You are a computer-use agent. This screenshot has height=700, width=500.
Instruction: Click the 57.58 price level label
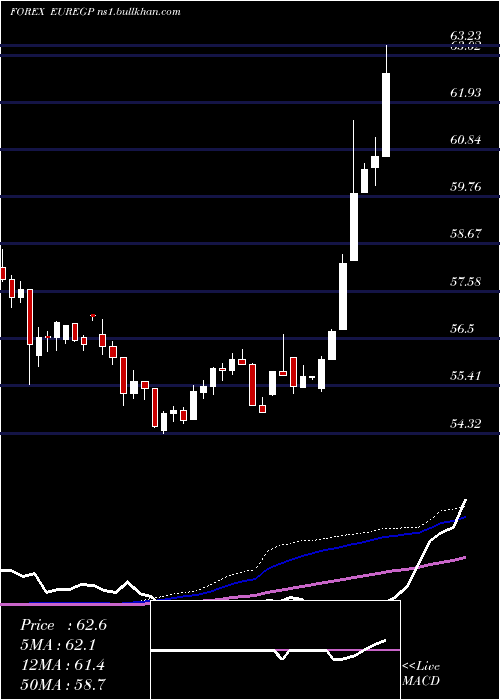point(466,282)
